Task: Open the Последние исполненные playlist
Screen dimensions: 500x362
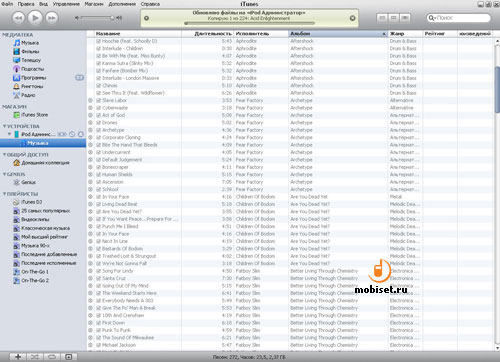Action: click(45, 263)
